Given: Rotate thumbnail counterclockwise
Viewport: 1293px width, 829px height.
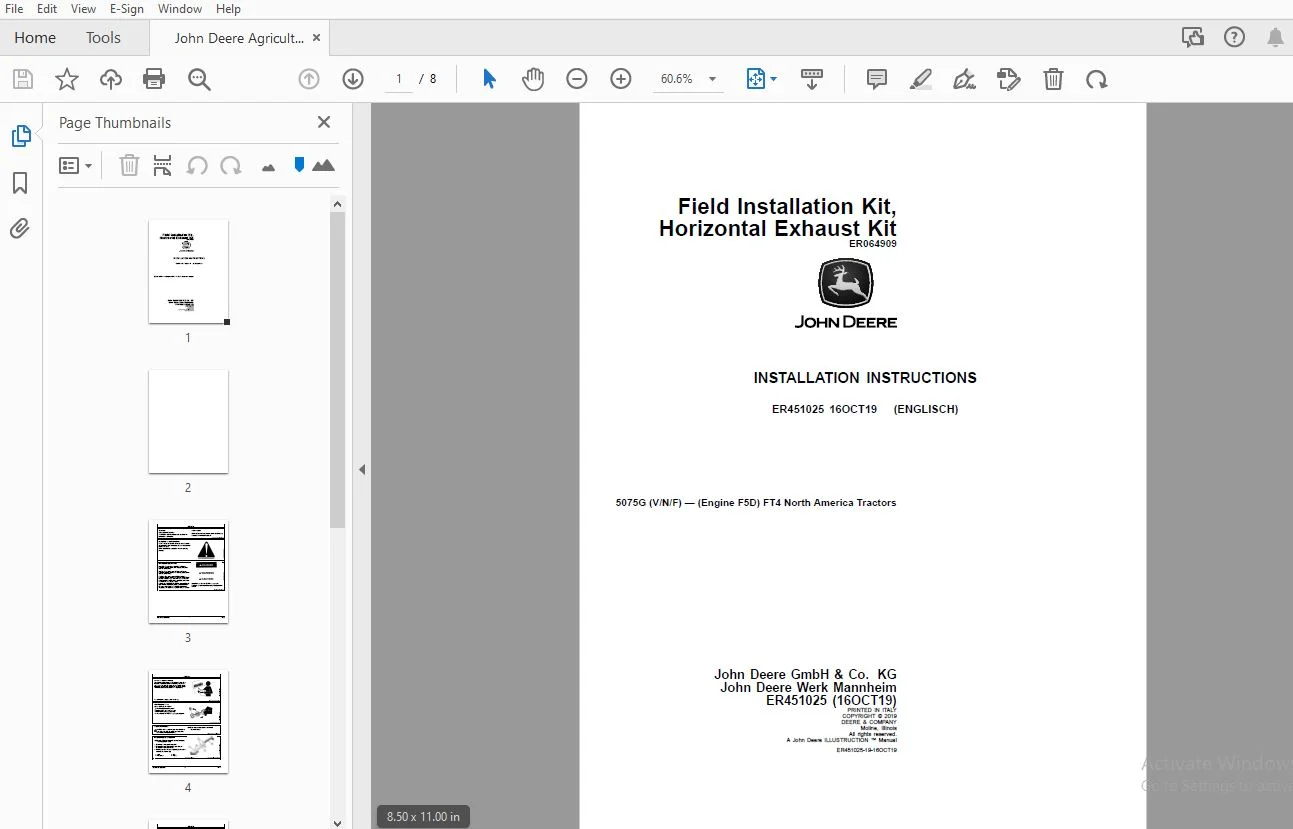Looking at the screenshot, I should (197, 166).
